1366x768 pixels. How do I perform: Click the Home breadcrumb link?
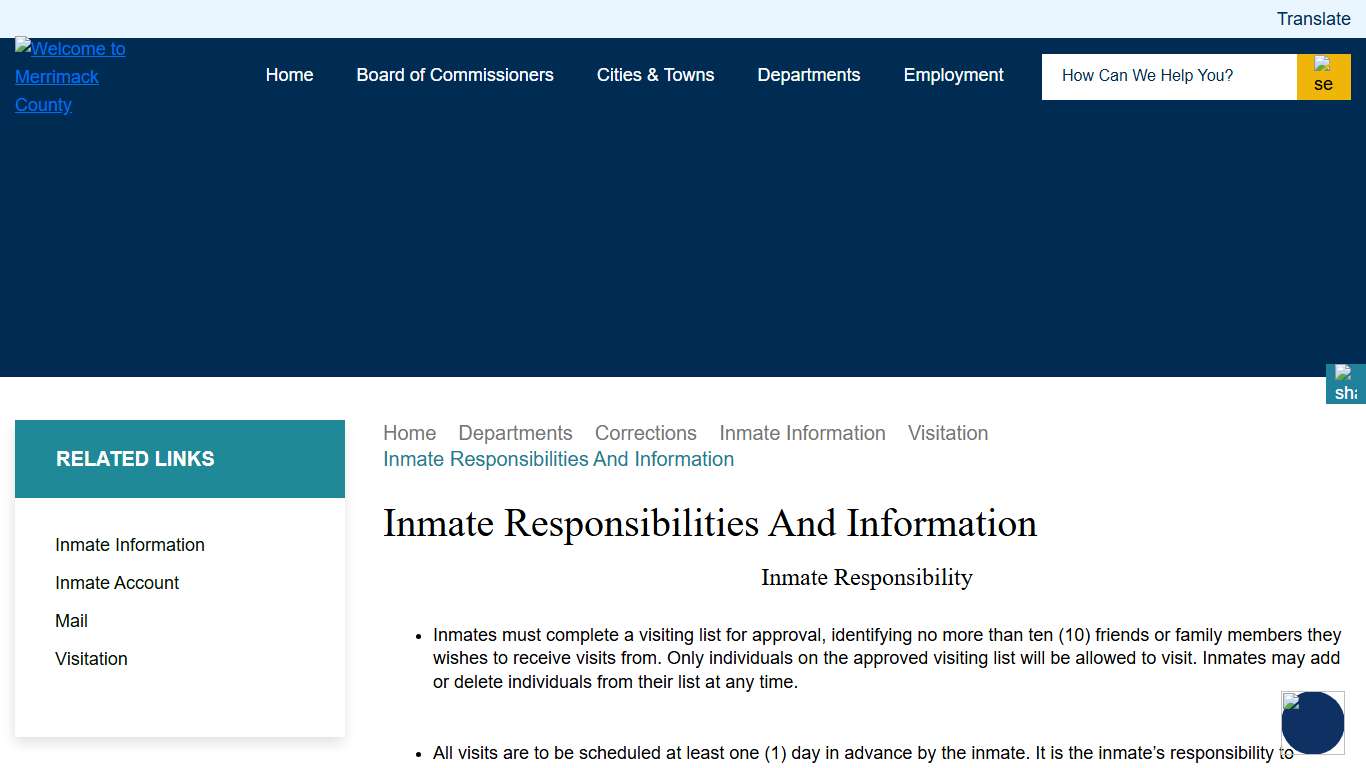[409, 433]
